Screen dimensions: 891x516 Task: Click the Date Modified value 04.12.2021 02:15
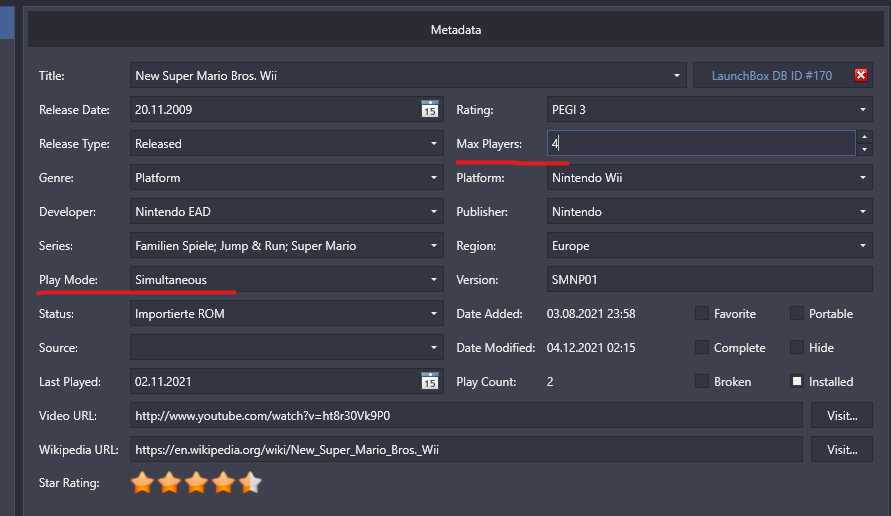click(x=591, y=347)
